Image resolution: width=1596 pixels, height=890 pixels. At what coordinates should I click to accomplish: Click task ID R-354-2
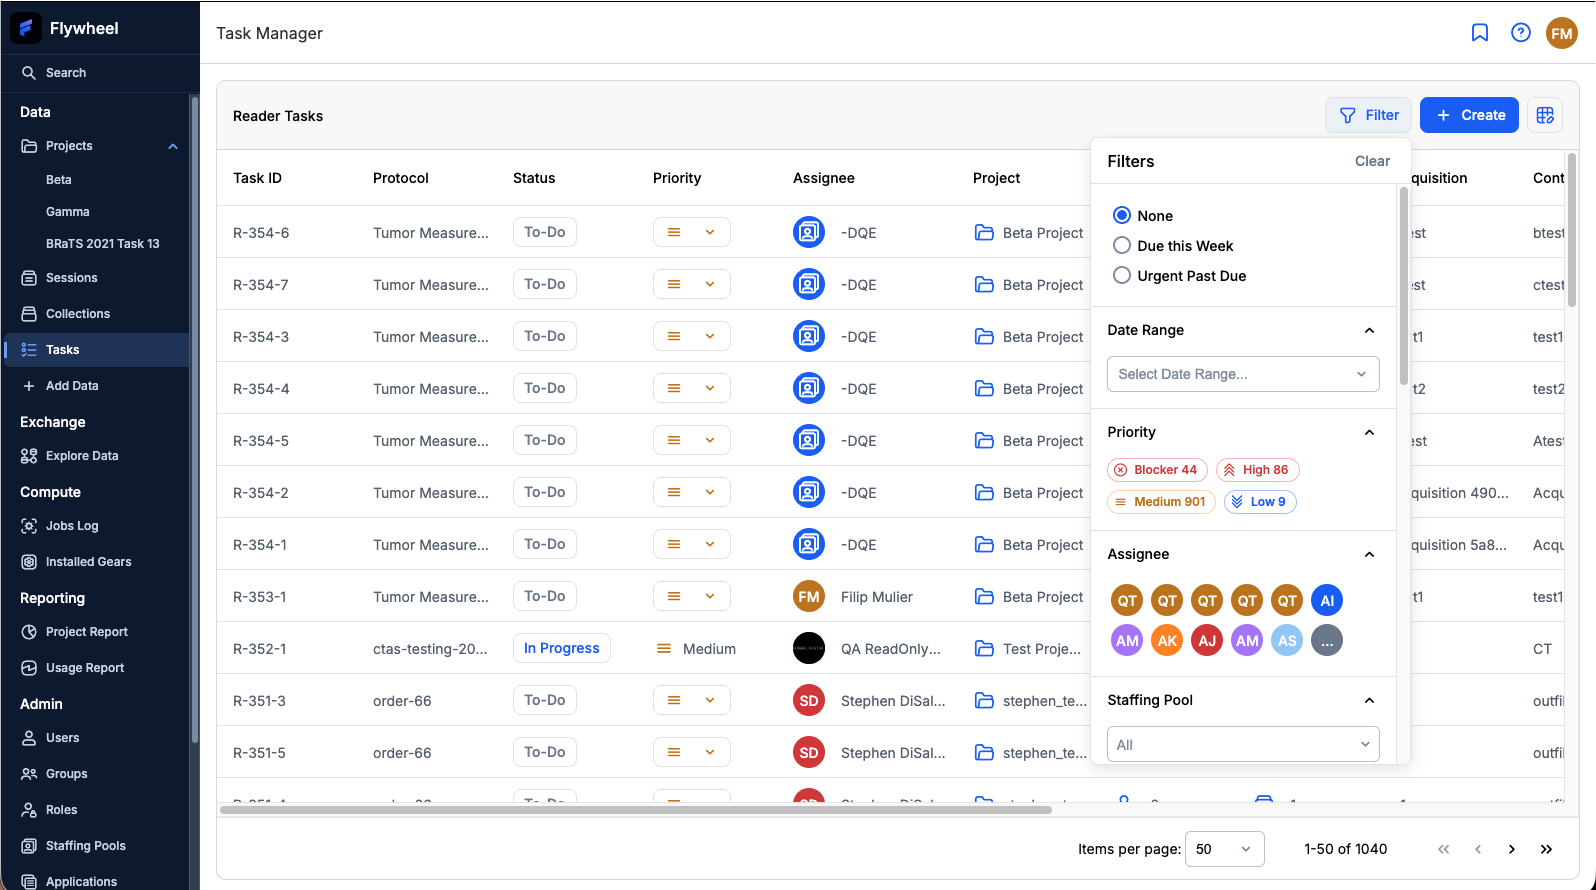(261, 493)
